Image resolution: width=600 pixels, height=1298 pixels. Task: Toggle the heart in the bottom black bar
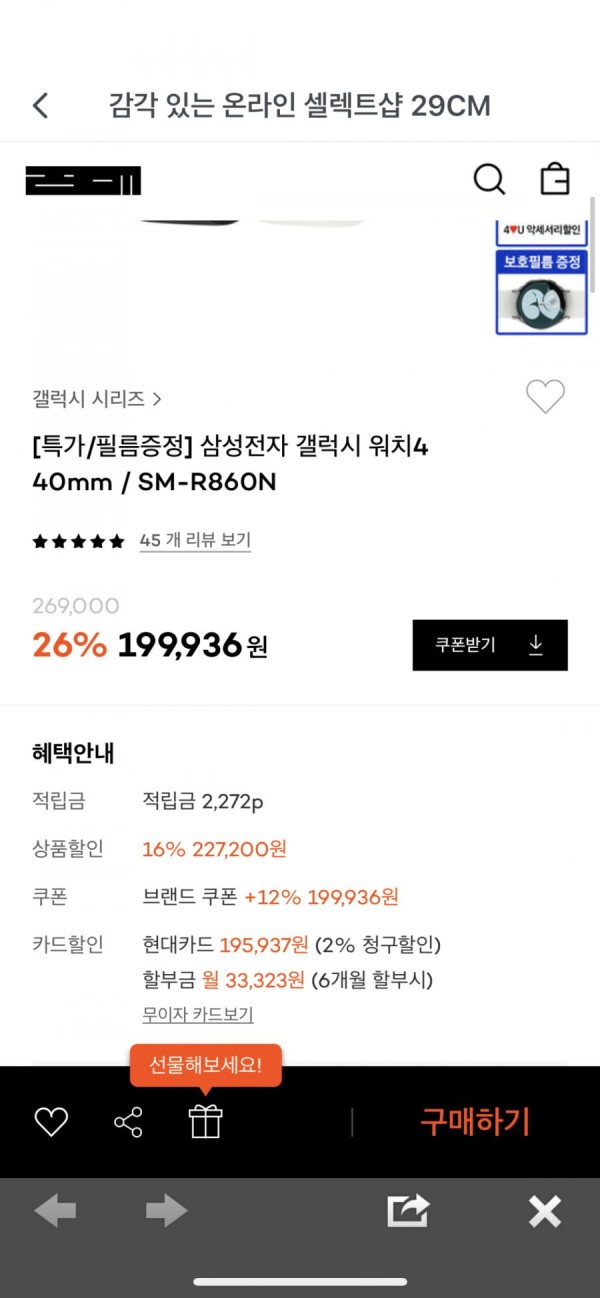pos(51,1122)
